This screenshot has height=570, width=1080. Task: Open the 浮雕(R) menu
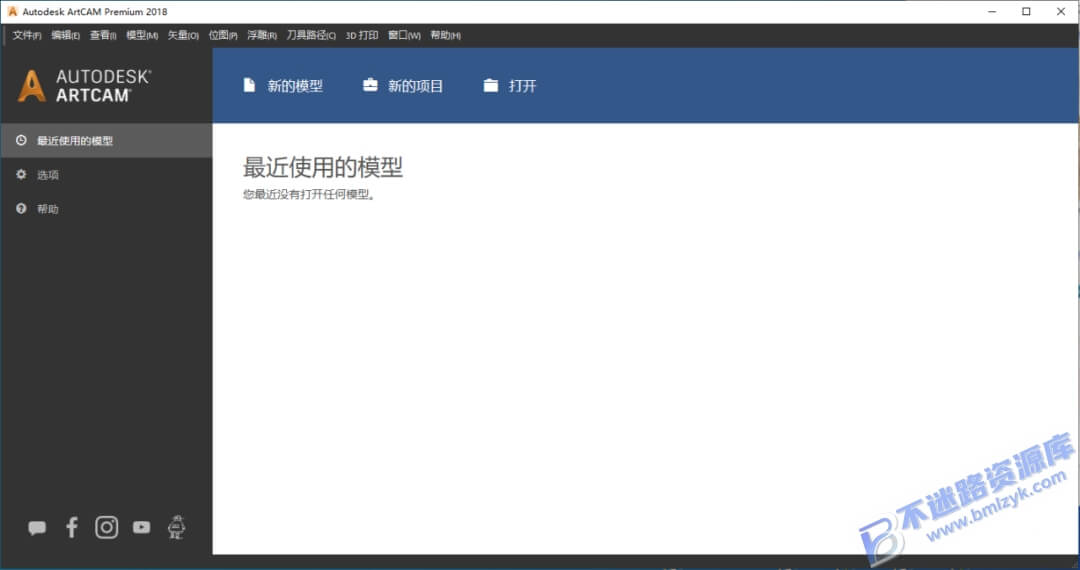pos(262,35)
